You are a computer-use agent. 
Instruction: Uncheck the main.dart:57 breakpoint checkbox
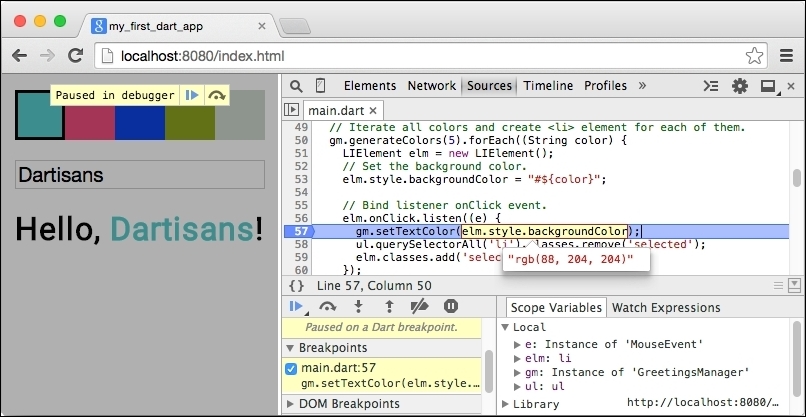pos(290,368)
